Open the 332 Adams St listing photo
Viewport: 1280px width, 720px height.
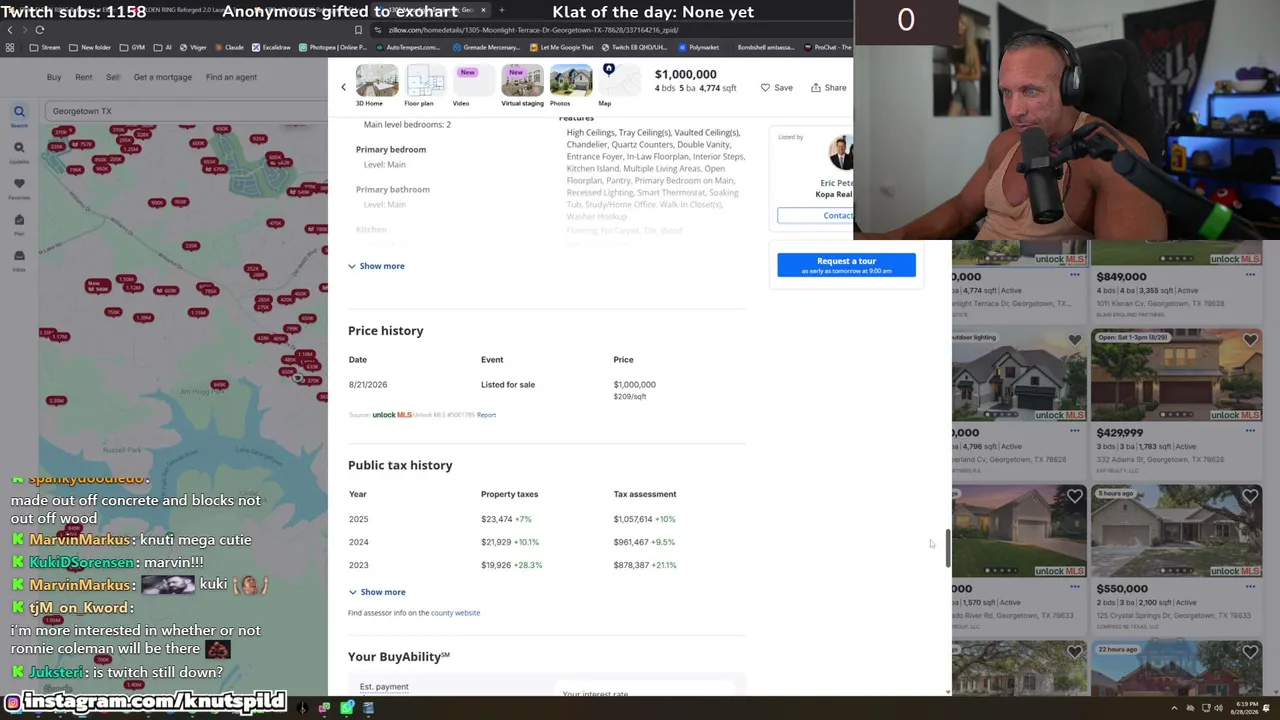click(x=1176, y=375)
